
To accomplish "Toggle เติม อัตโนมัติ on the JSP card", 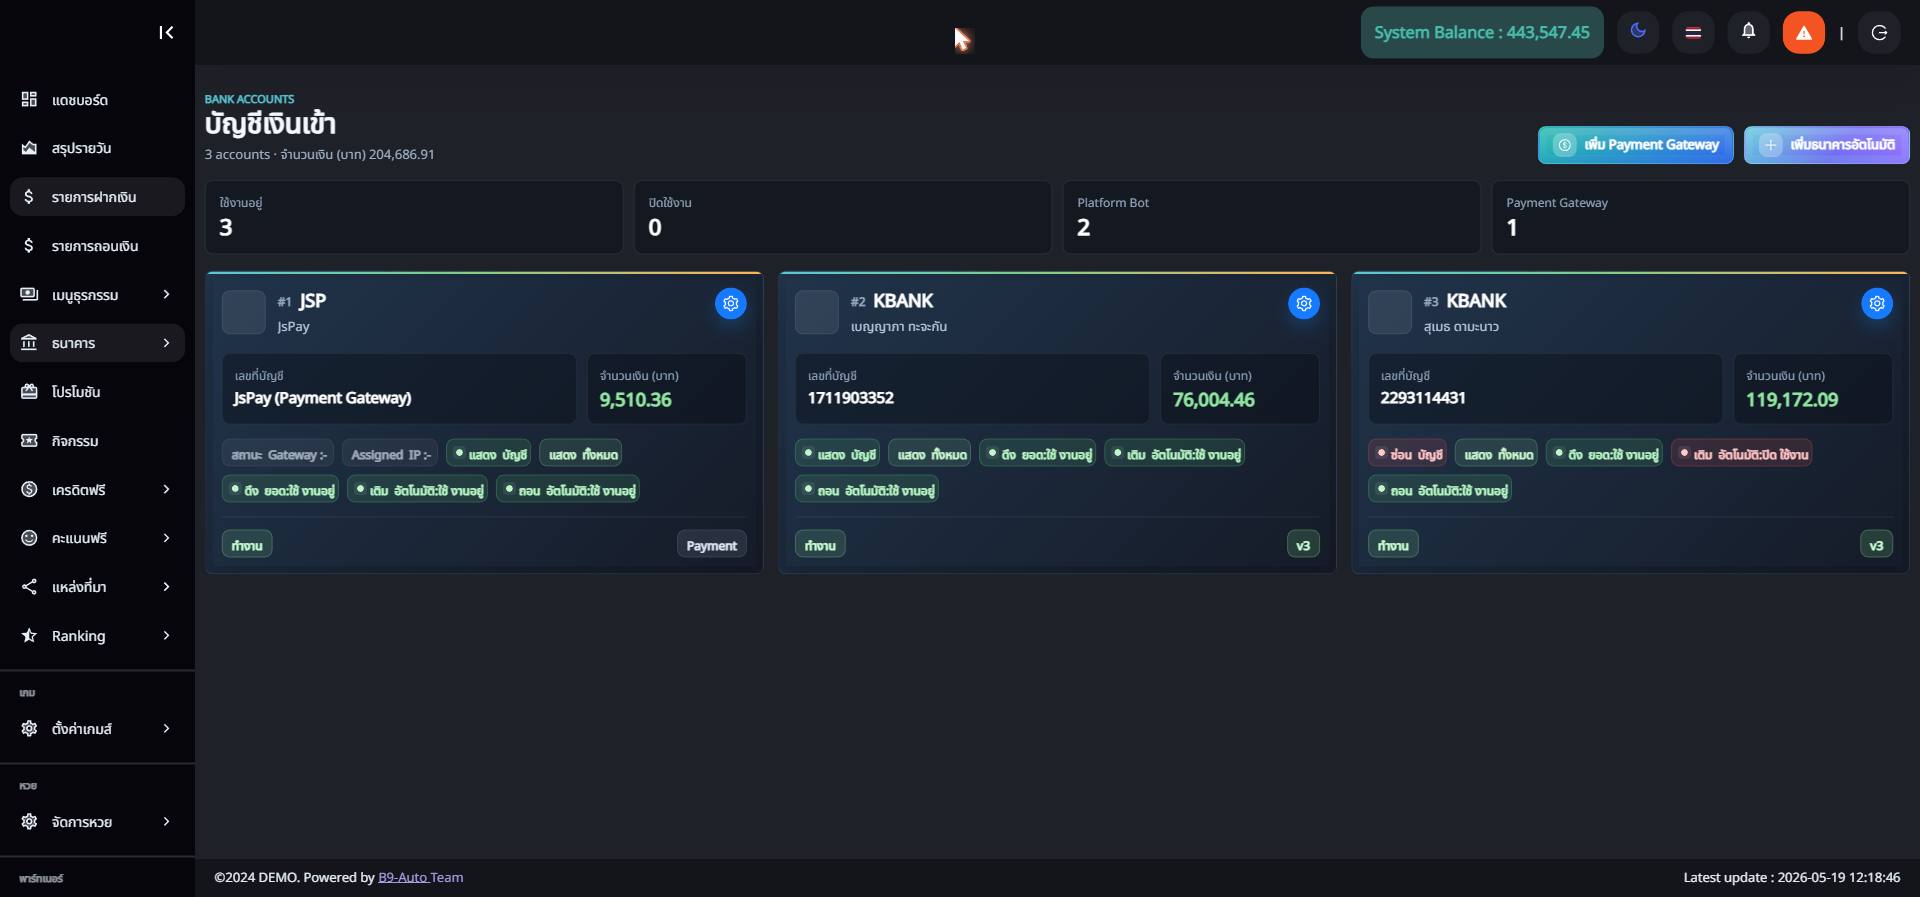I will [417, 490].
